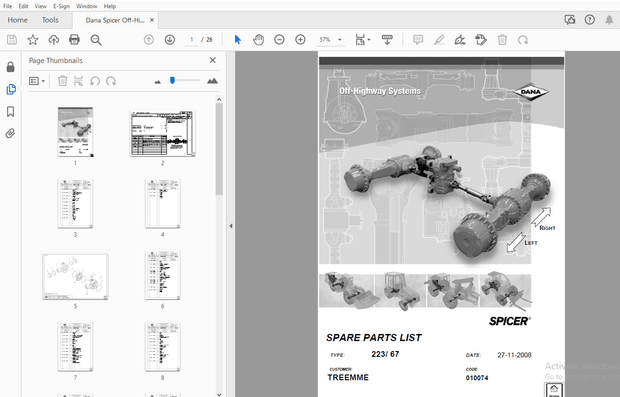Open the Help menu
The height and width of the screenshot is (397, 620).
click(110, 6)
